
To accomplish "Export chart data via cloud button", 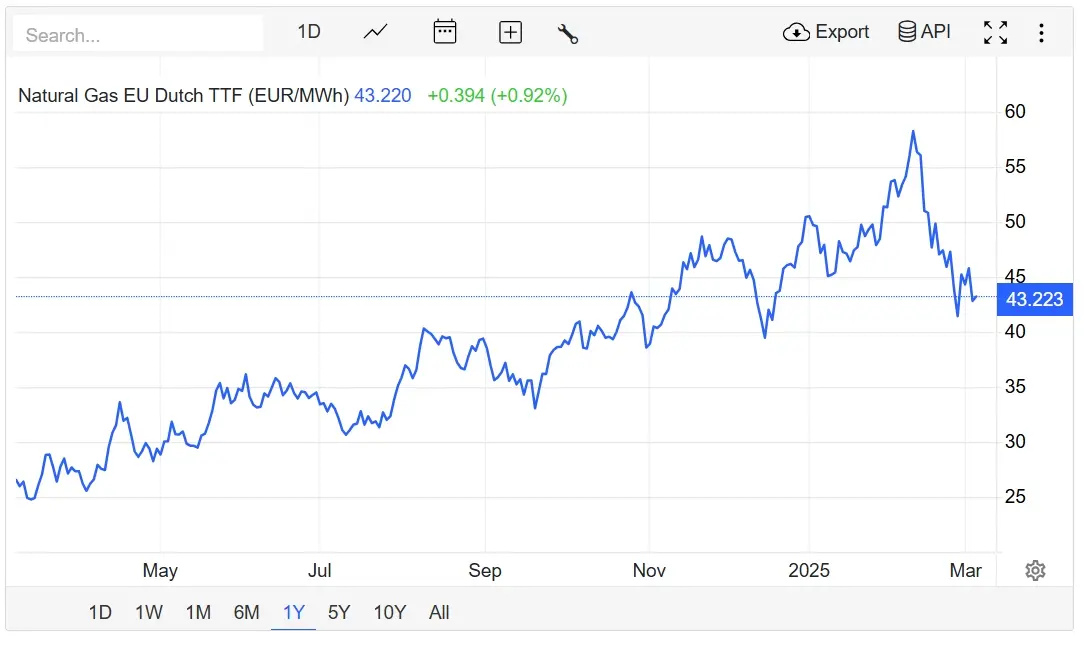I will [826, 32].
